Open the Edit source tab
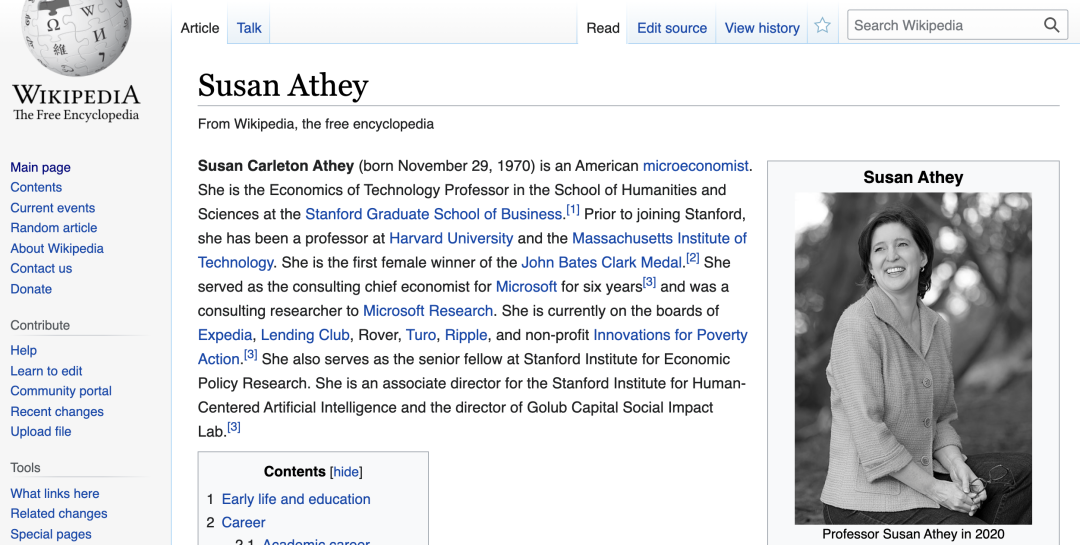The image size is (1080, 545). click(672, 28)
